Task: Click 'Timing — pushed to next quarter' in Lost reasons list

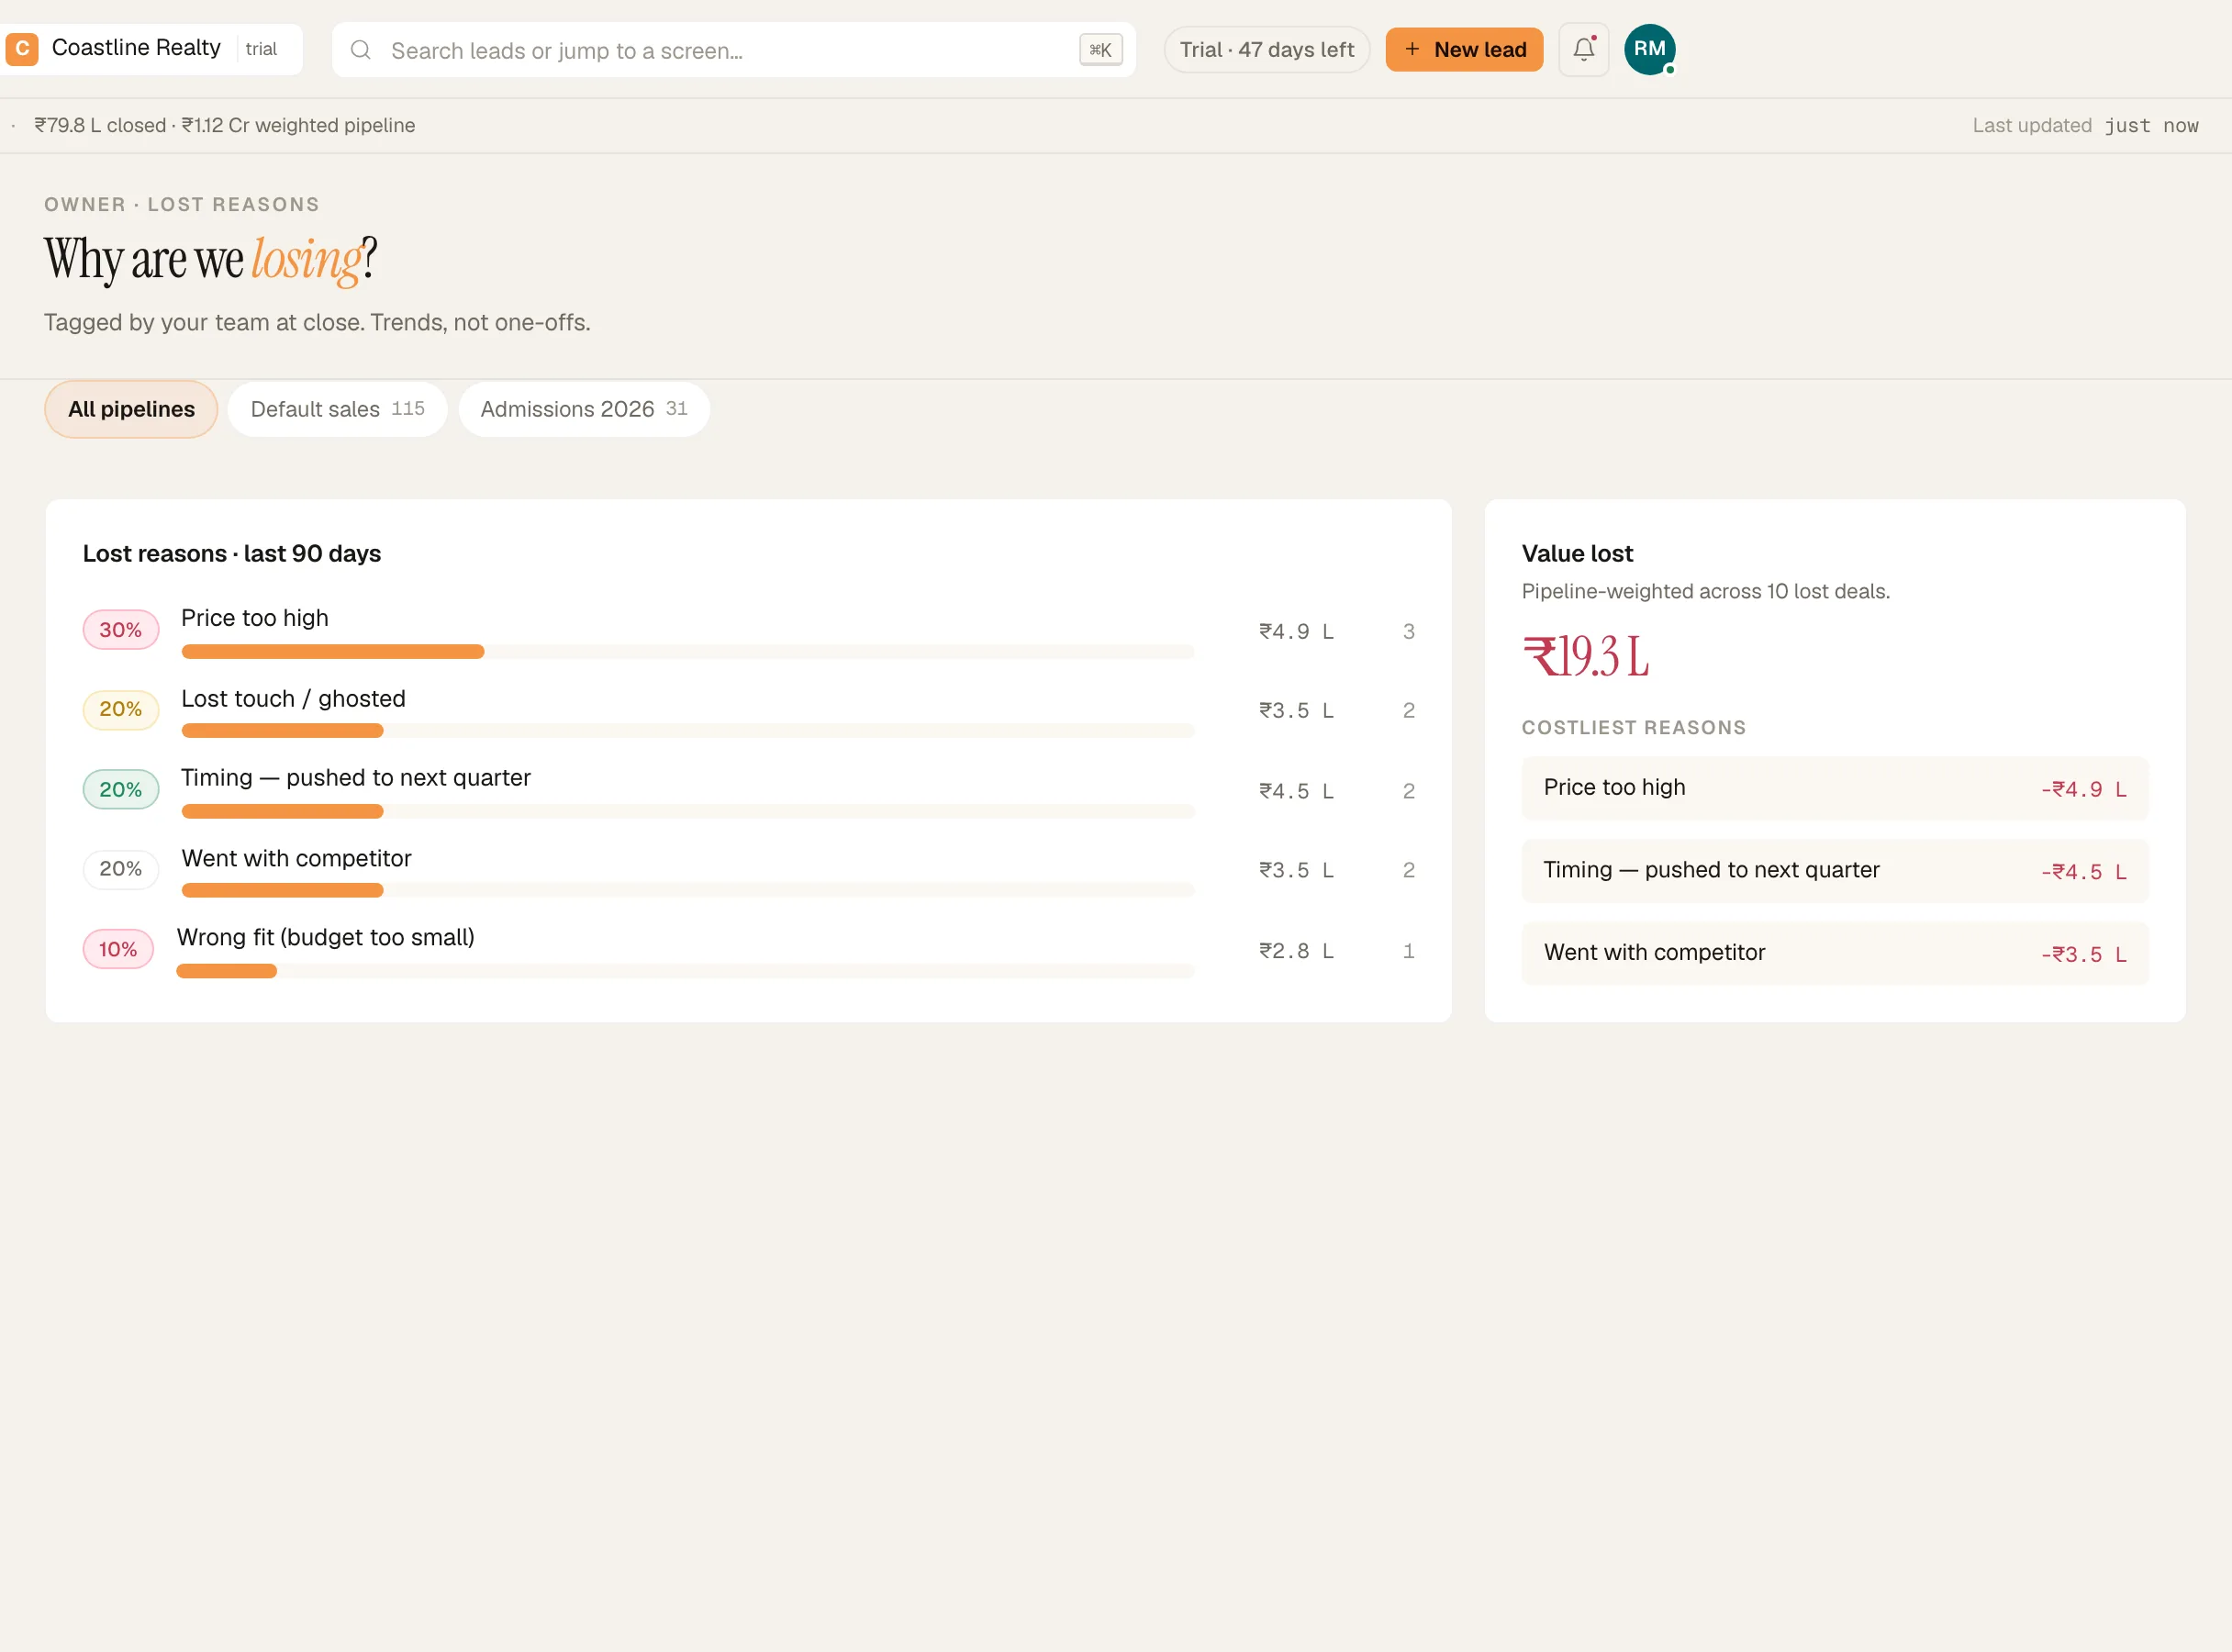Action: pos(355,778)
